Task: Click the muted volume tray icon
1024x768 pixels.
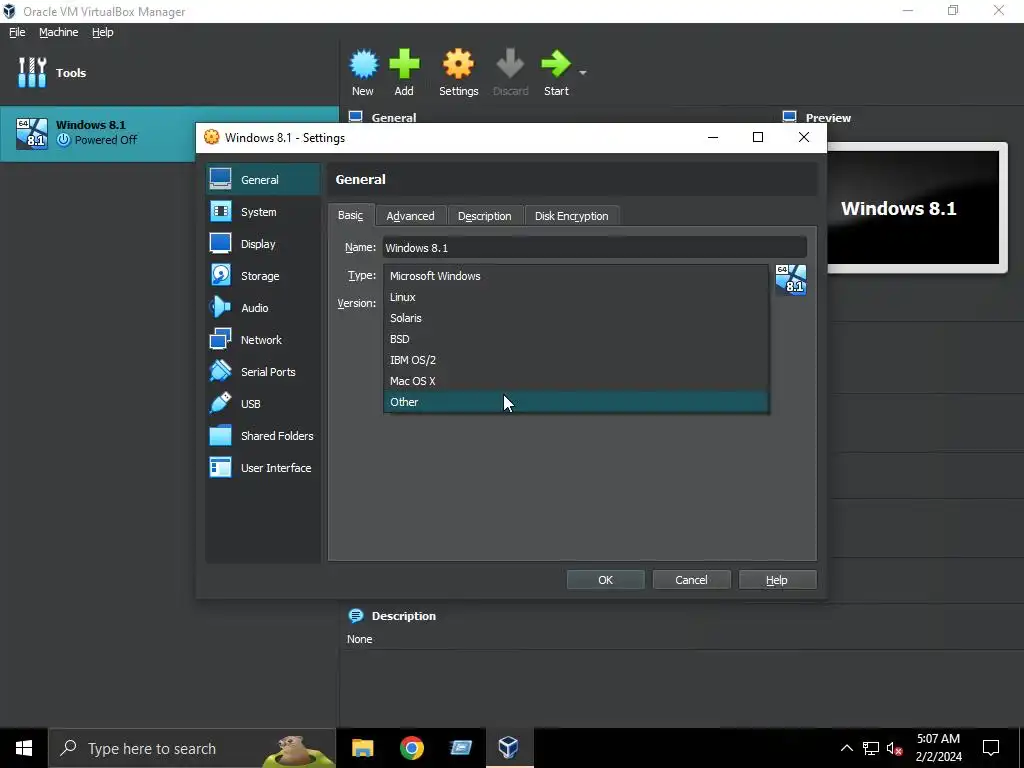Action: 894,748
